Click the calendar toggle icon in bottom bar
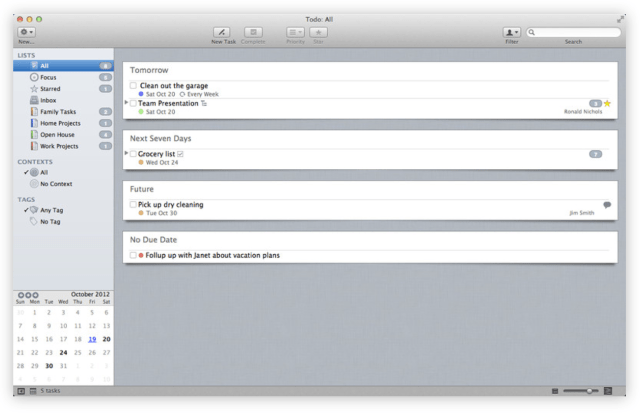The width and height of the screenshot is (640, 413). pyautogui.click(x=33, y=390)
